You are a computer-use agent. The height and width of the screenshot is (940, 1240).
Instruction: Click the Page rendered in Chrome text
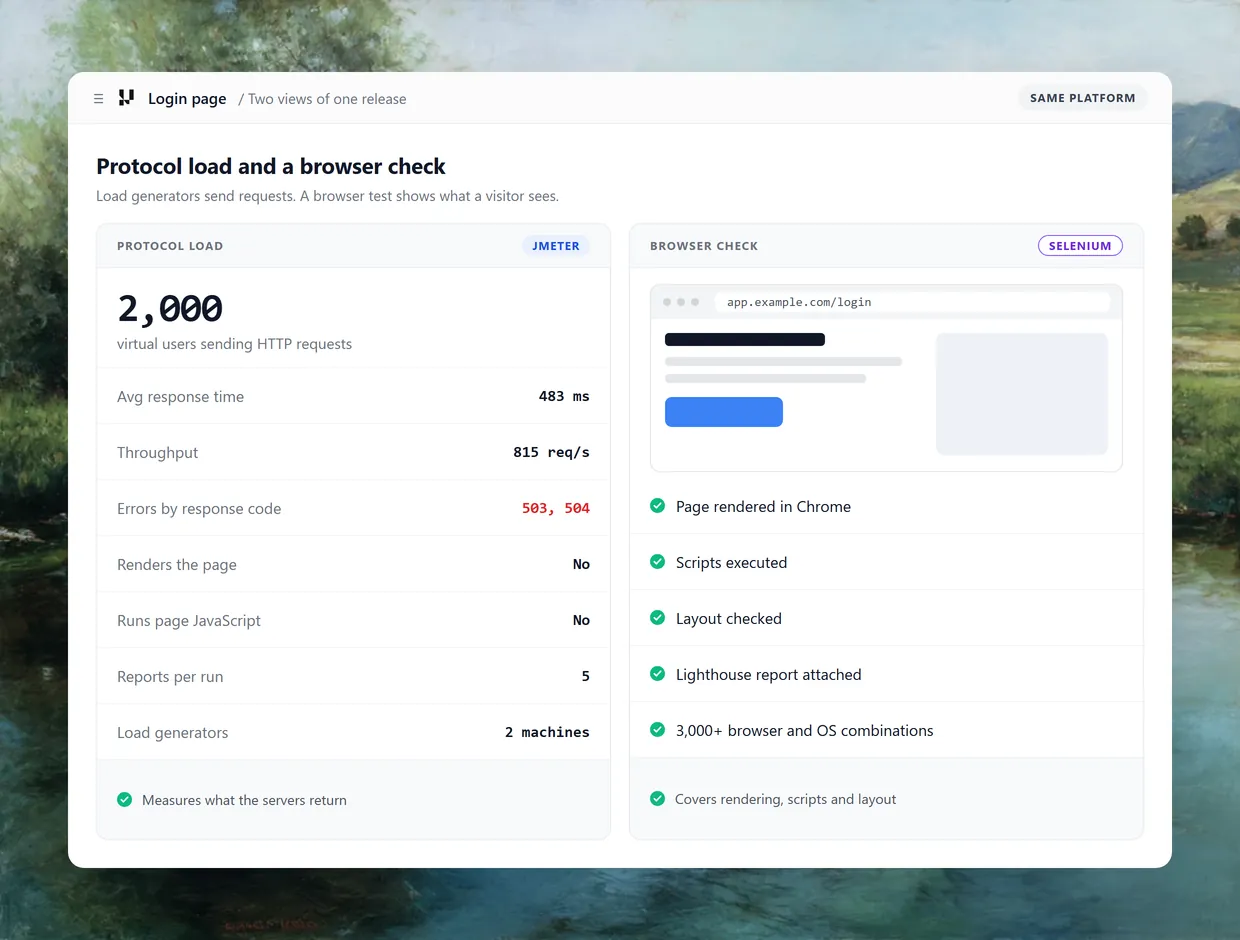click(763, 507)
